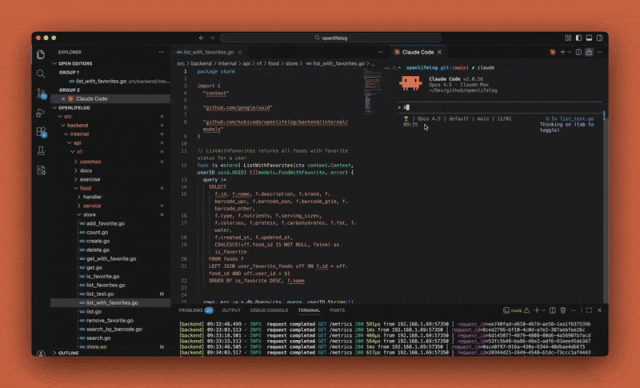The image size is (640, 388).
Task: Split the Claude Code editor group
Action: (578, 52)
